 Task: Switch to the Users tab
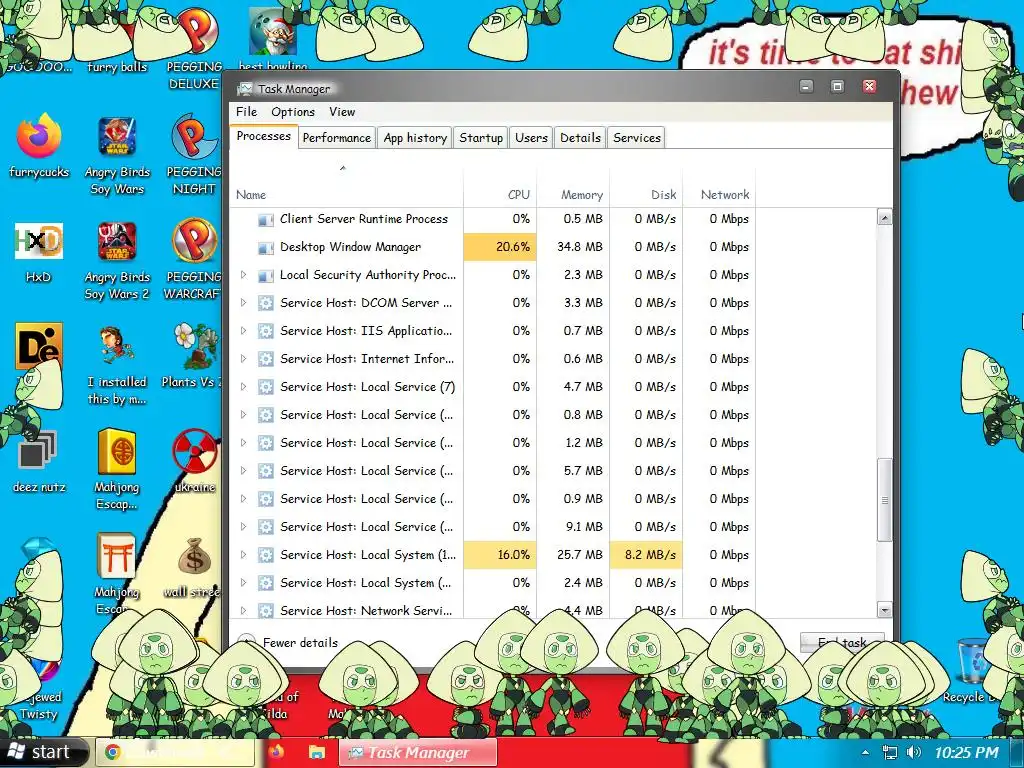(x=531, y=138)
